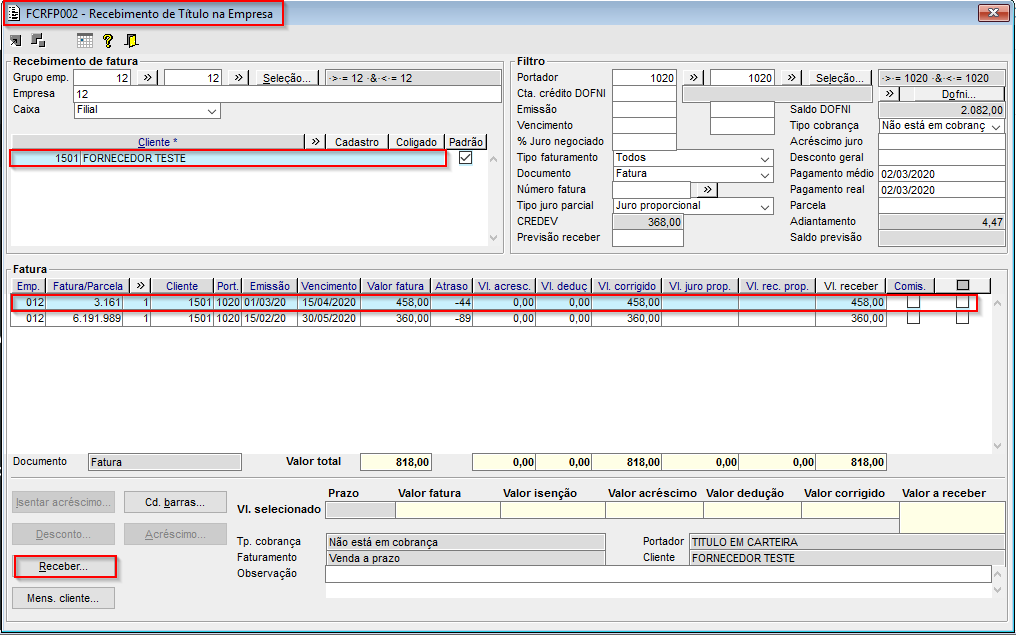
Task: Click the Mens. cliente... button
Action: pyautogui.click(x=63, y=598)
